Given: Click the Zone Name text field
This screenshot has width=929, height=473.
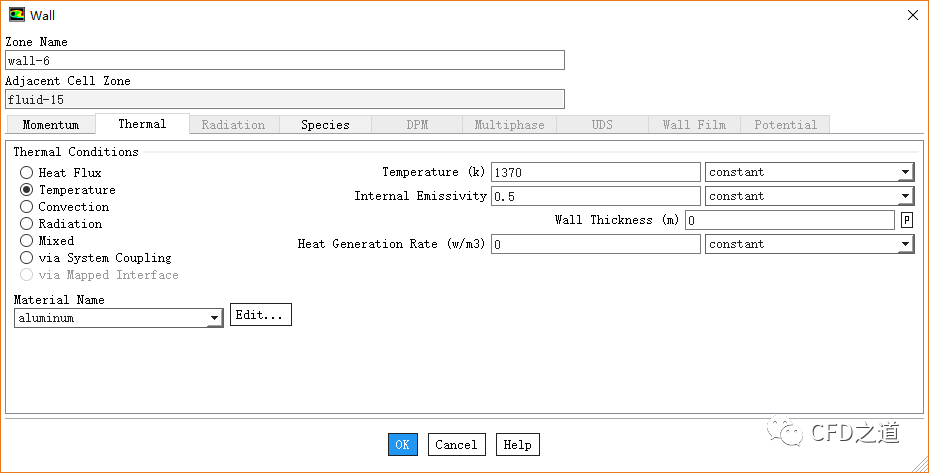Looking at the screenshot, I should point(284,60).
